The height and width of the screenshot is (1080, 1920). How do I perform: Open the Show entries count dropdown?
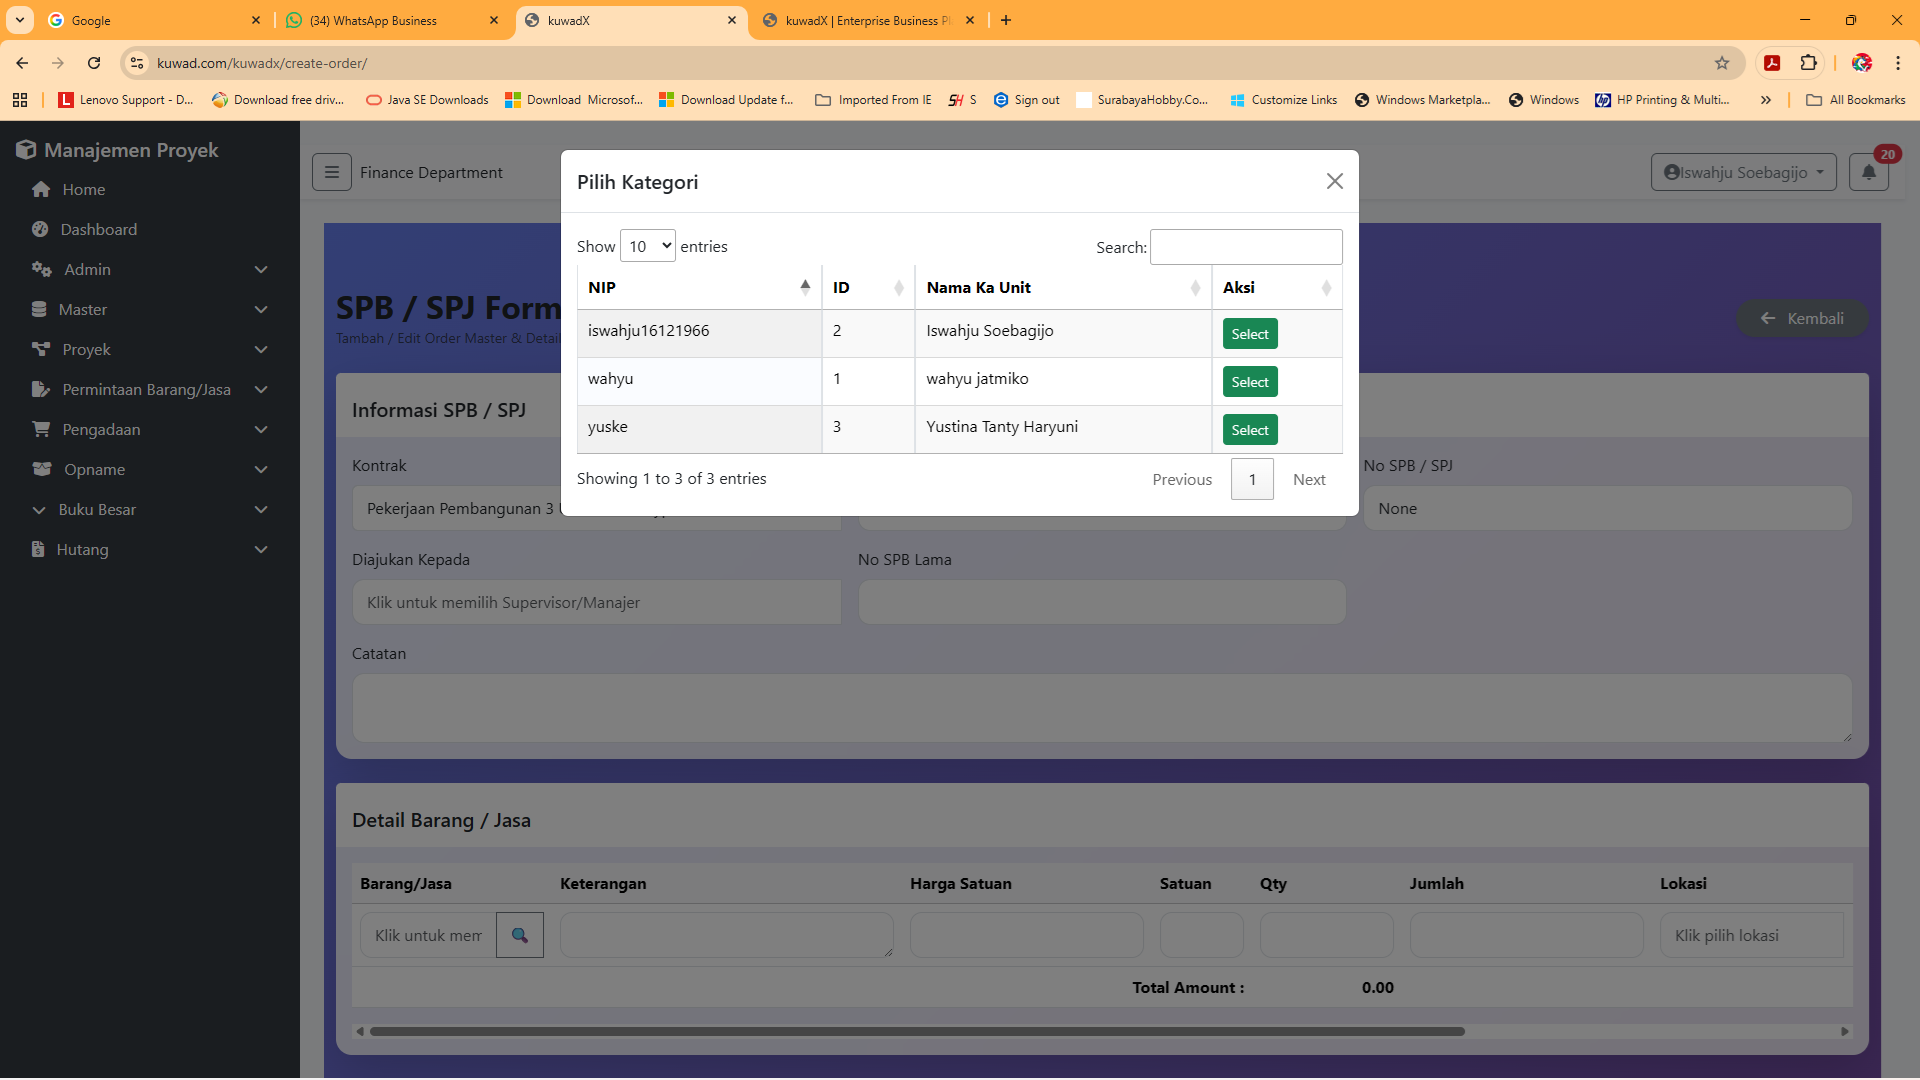pyautogui.click(x=648, y=246)
